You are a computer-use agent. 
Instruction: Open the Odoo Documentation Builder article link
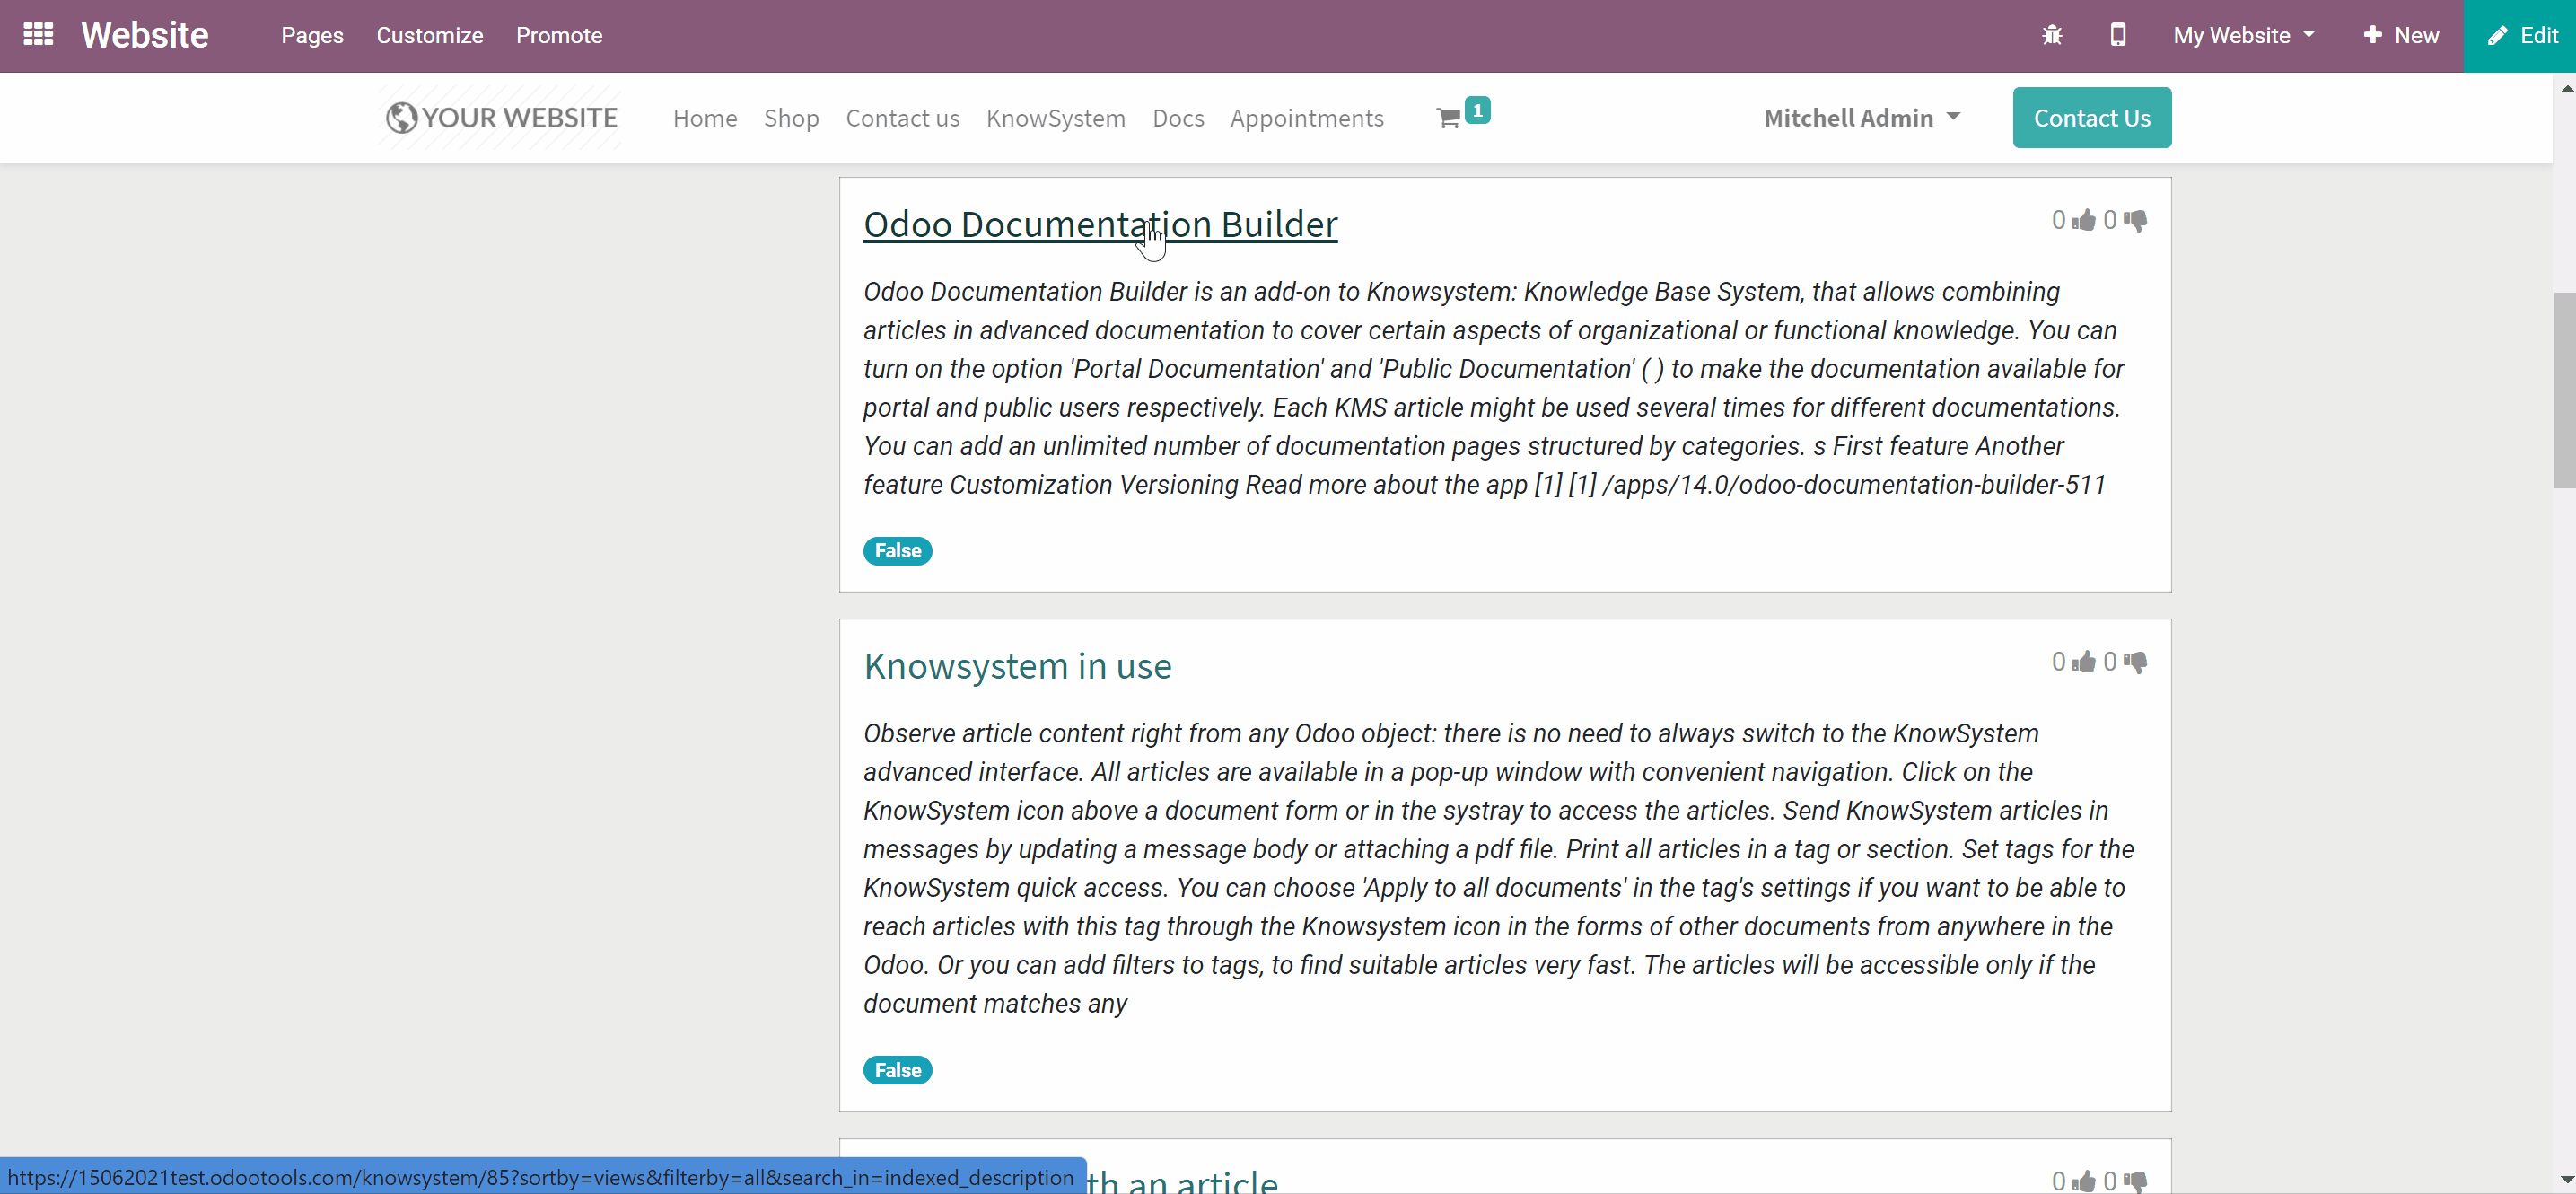pos(1100,224)
